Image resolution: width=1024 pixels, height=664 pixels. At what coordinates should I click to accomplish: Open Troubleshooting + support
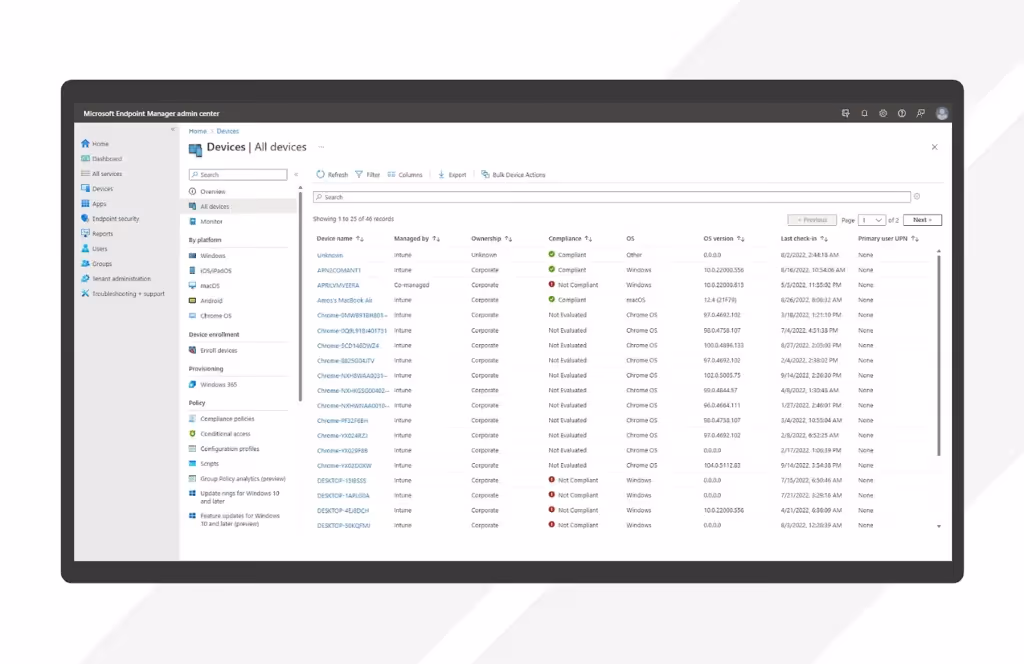click(123, 294)
